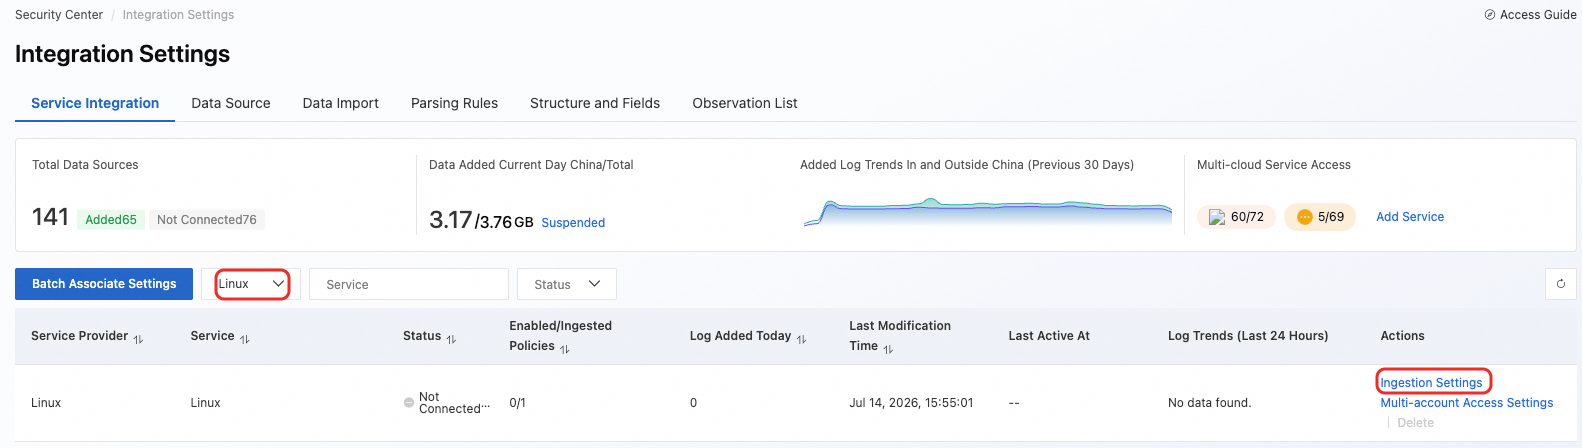
Task: Focus the Service search field
Action: tap(409, 284)
